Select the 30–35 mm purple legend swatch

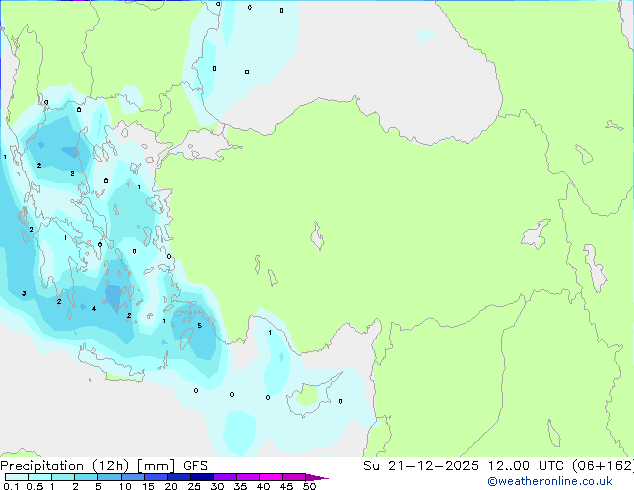pyautogui.click(x=225, y=477)
